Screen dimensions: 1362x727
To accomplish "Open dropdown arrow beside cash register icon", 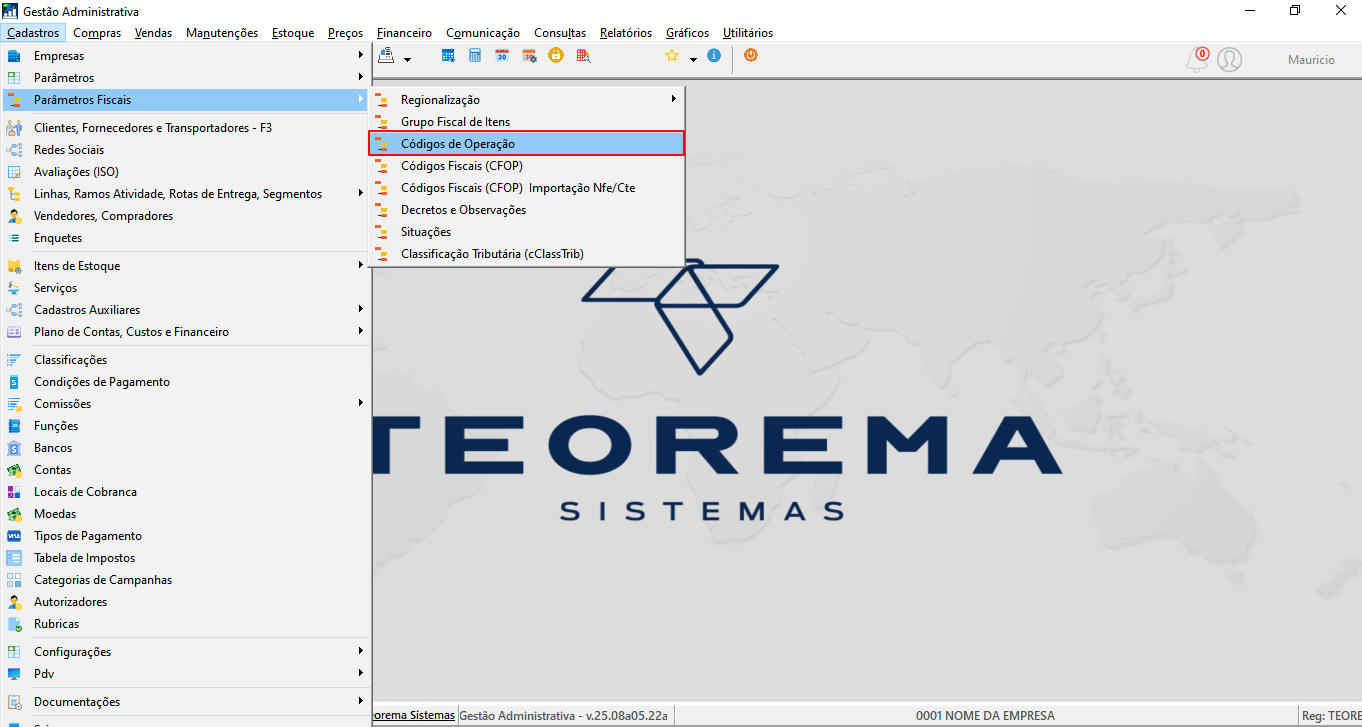I will tap(407, 60).
